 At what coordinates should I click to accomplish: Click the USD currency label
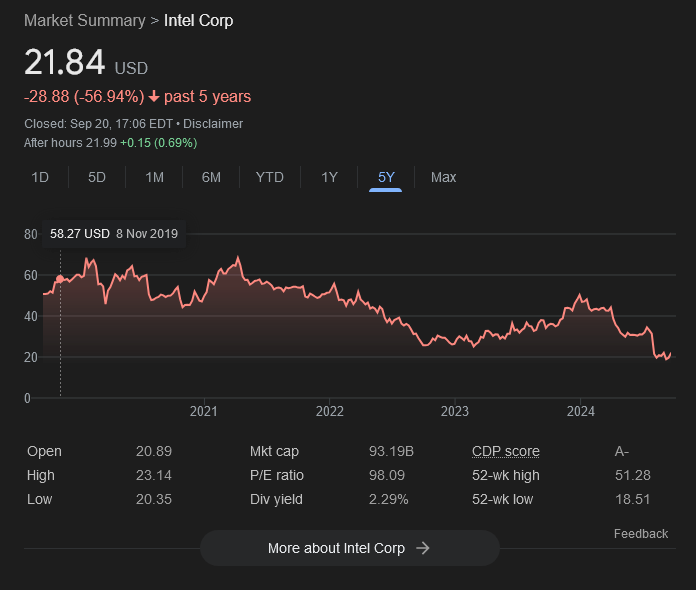(131, 68)
